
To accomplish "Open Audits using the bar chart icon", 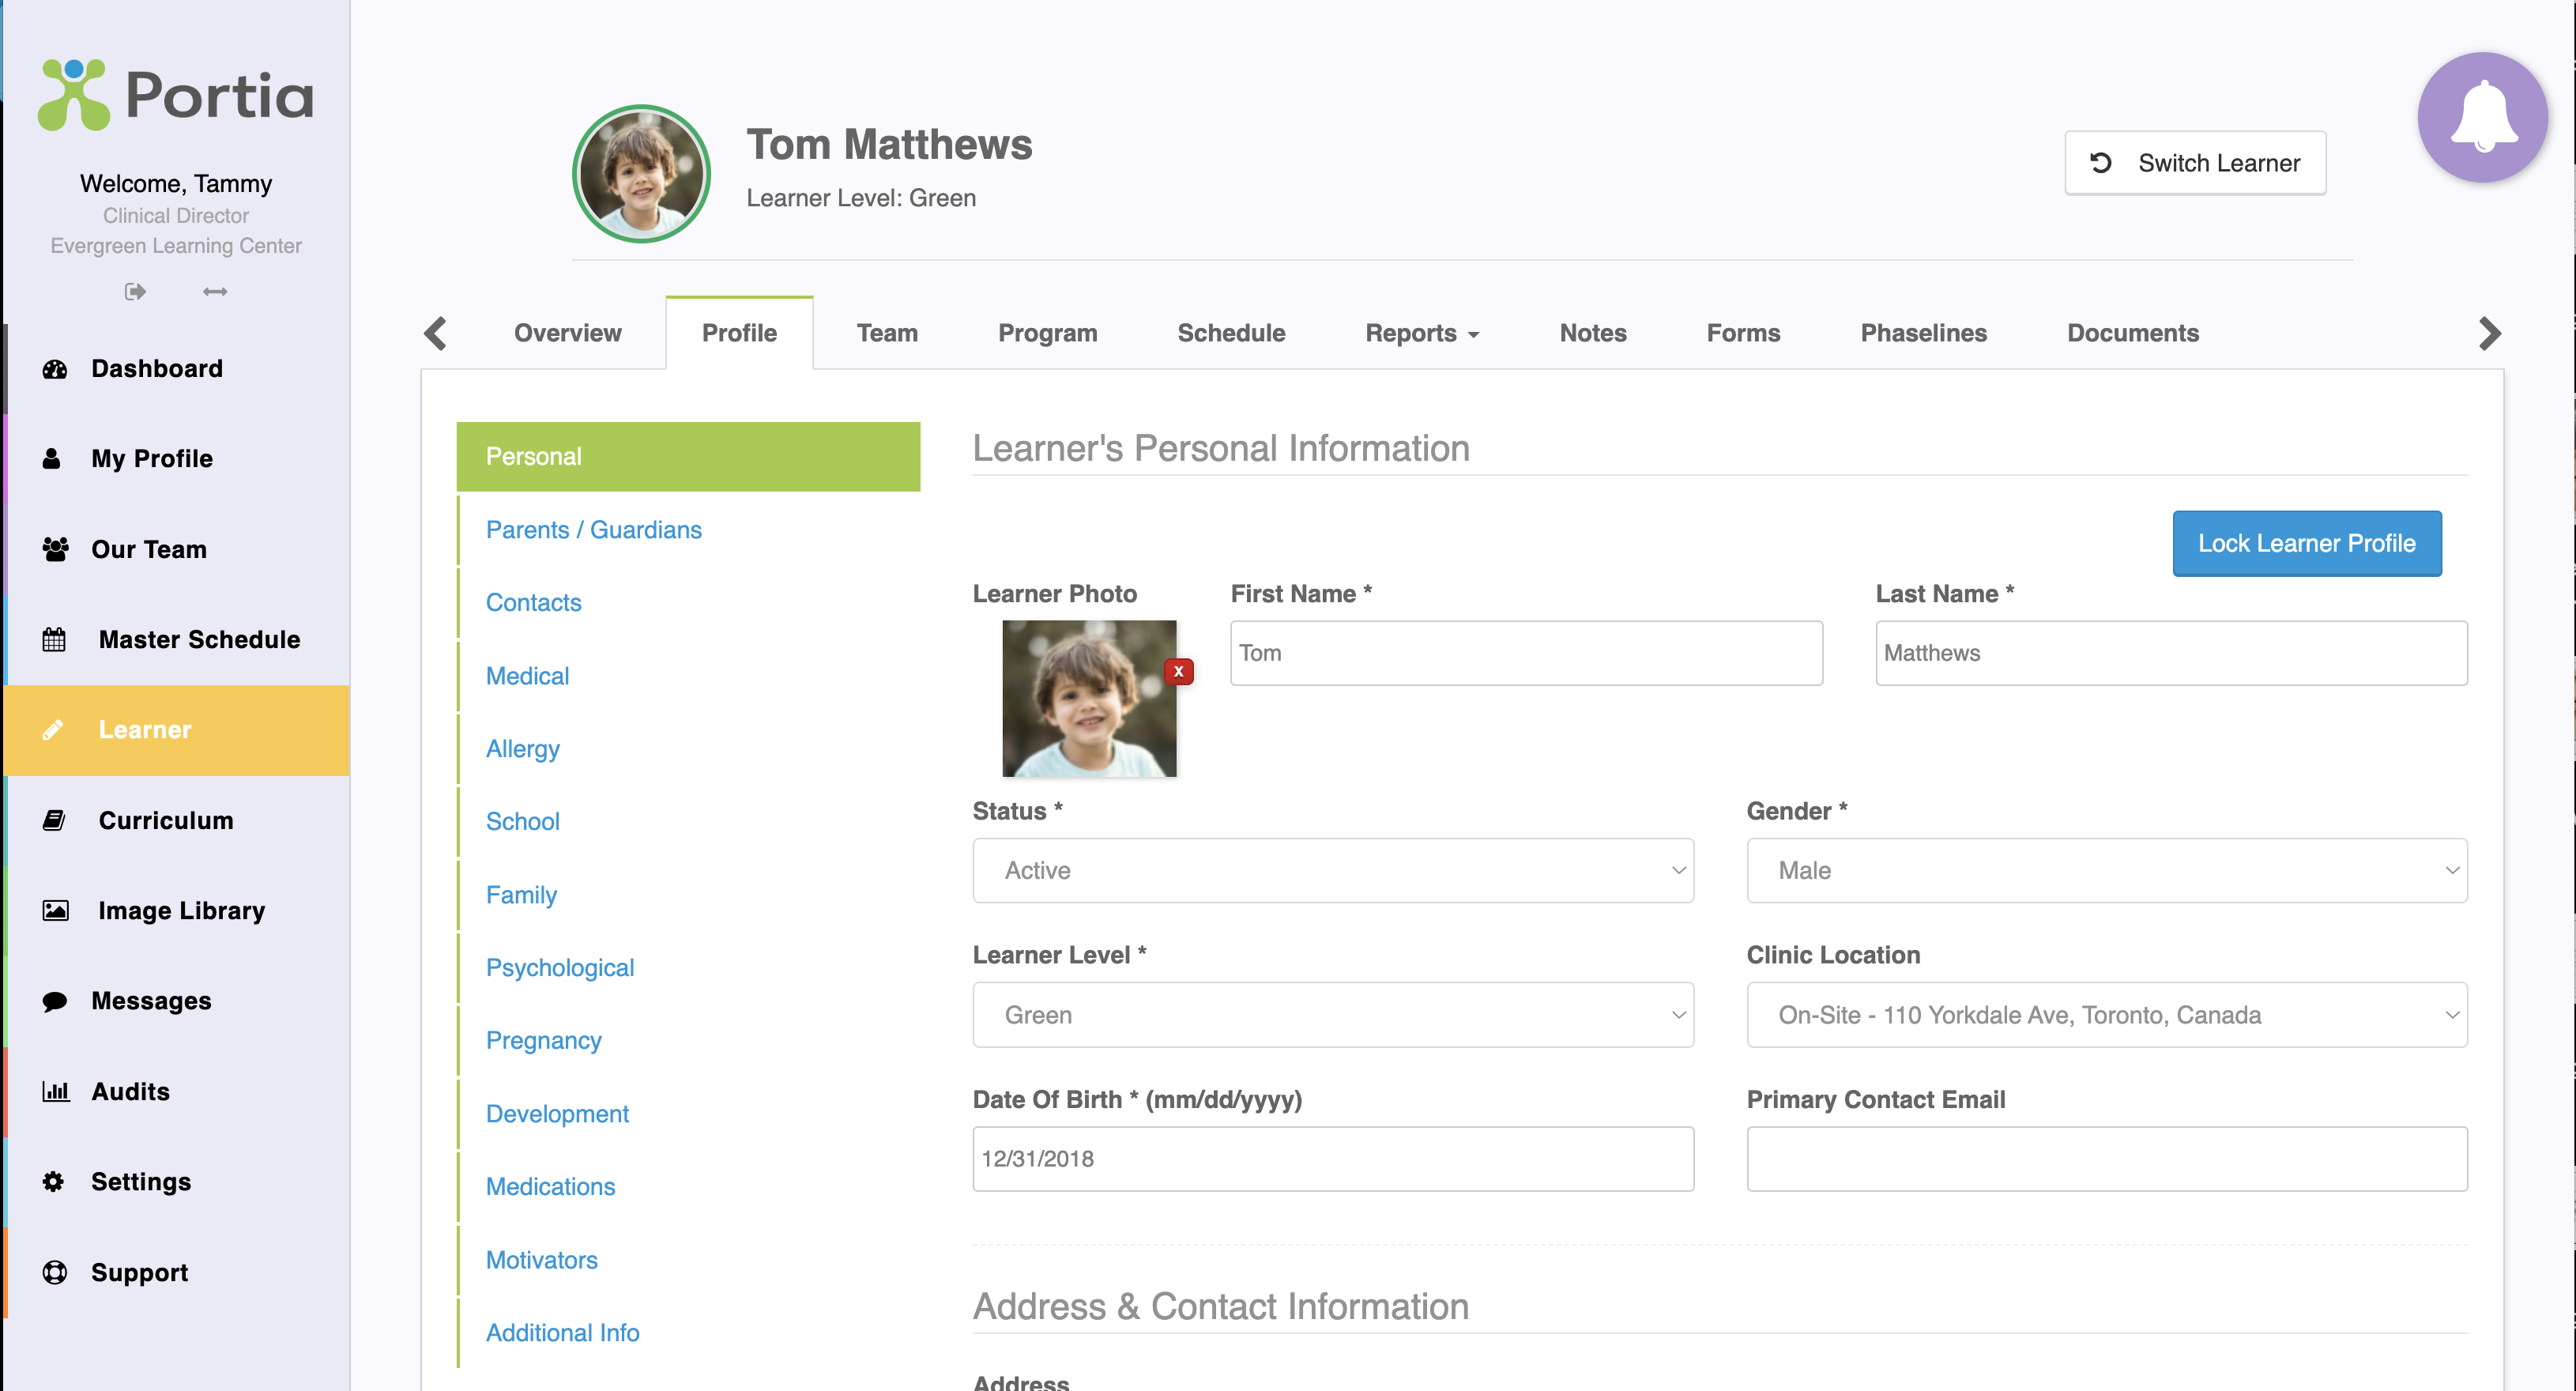I will click(55, 1091).
